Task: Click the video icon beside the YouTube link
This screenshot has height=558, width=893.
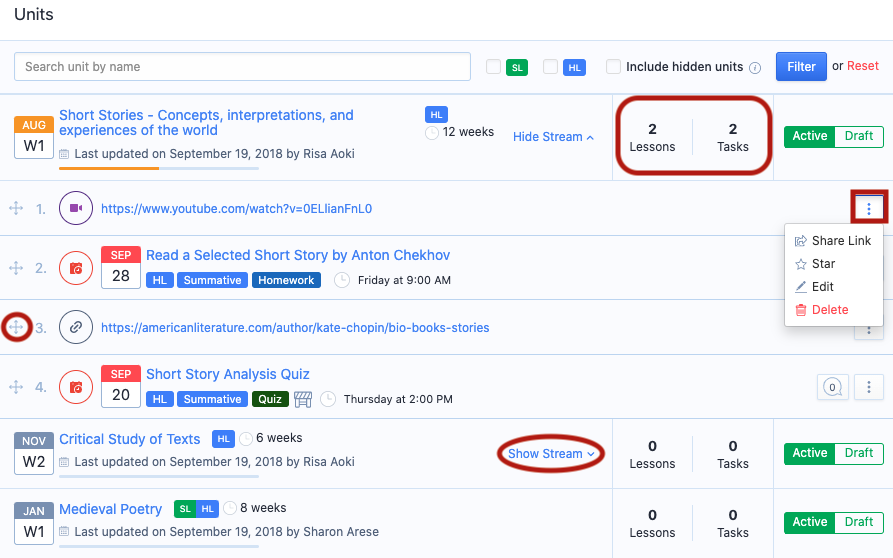Action: click(x=76, y=209)
